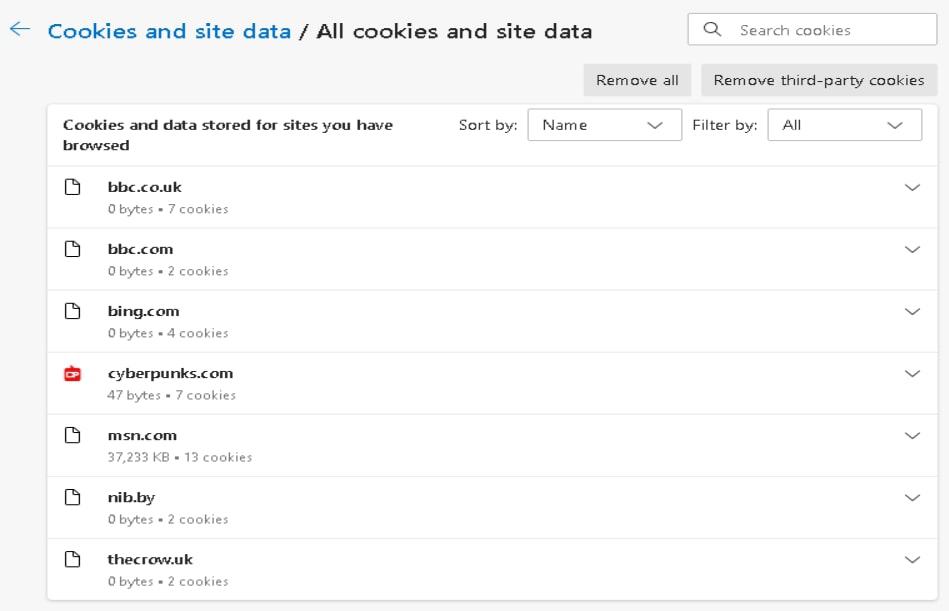The width and height of the screenshot is (949, 611).
Task: Open the Filter by All dropdown
Action: [845, 125]
